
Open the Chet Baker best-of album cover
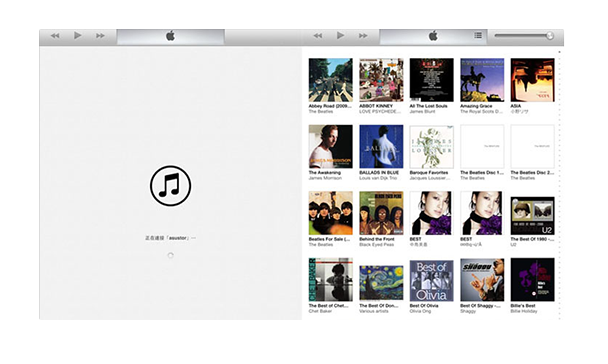(331, 279)
